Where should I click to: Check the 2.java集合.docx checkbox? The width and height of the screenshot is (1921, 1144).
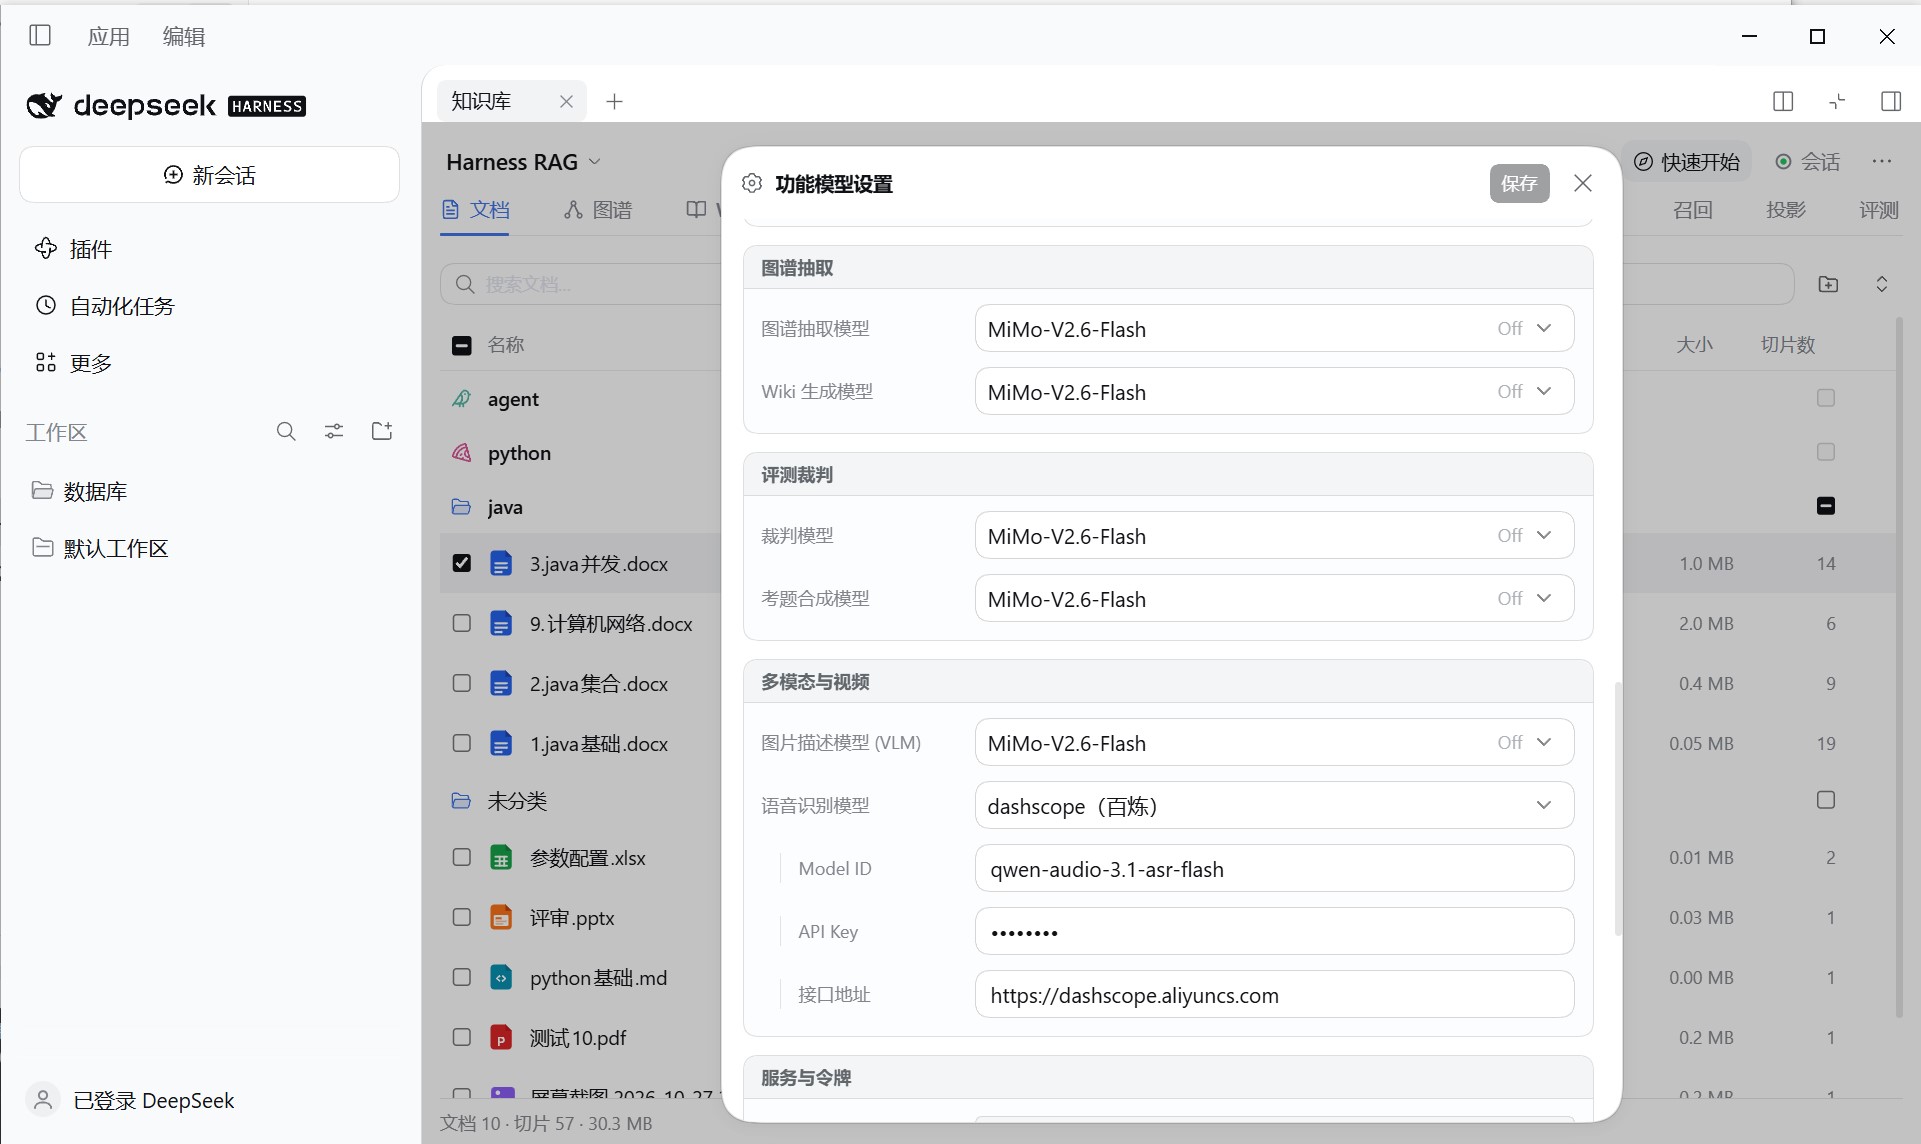point(462,683)
